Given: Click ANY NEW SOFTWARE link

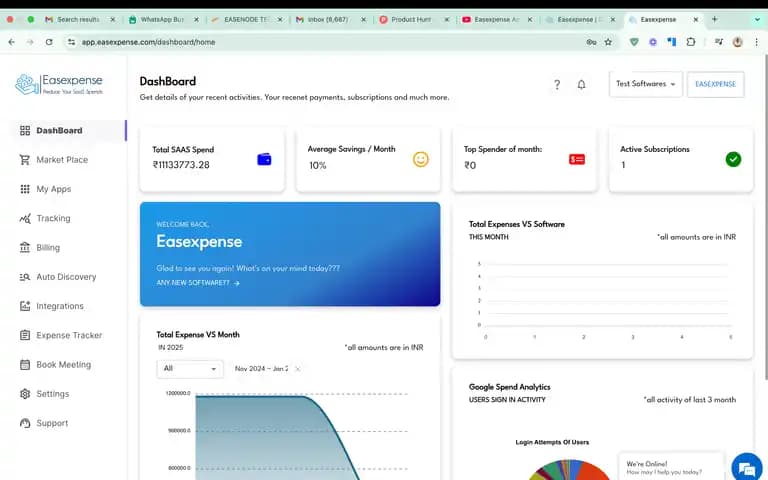Looking at the screenshot, I should 198,283.
